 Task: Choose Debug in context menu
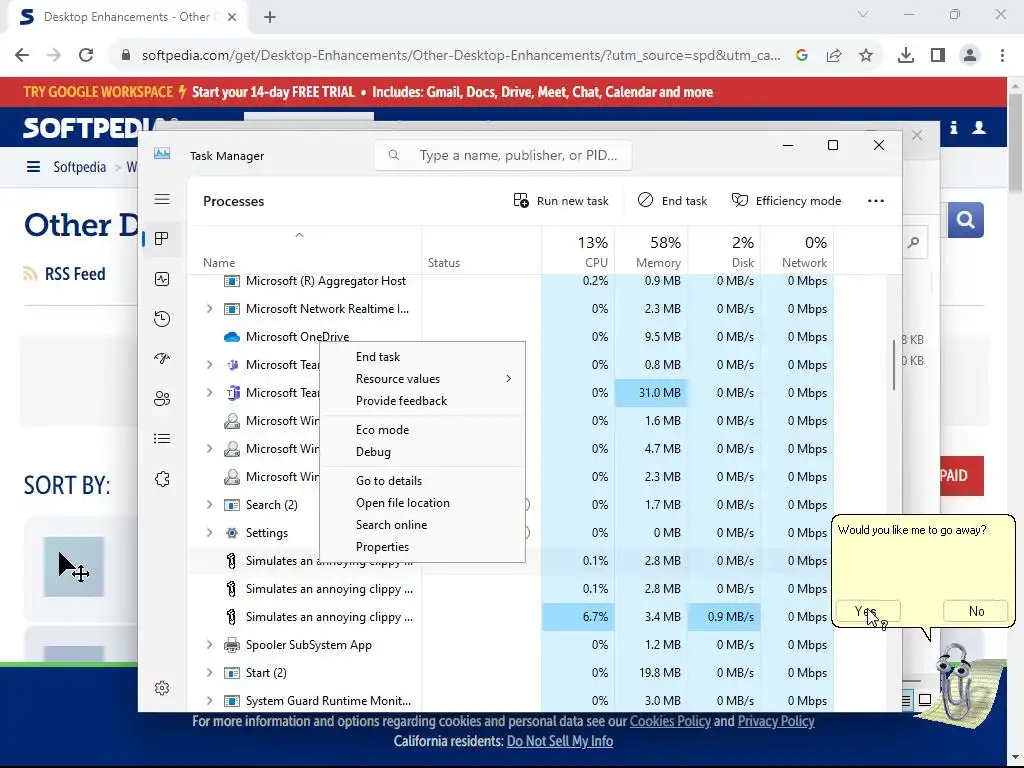pyautogui.click(x=423, y=452)
